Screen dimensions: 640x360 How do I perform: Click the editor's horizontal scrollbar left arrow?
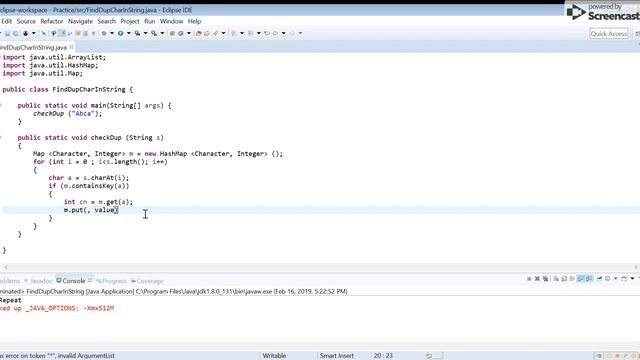(6, 267)
